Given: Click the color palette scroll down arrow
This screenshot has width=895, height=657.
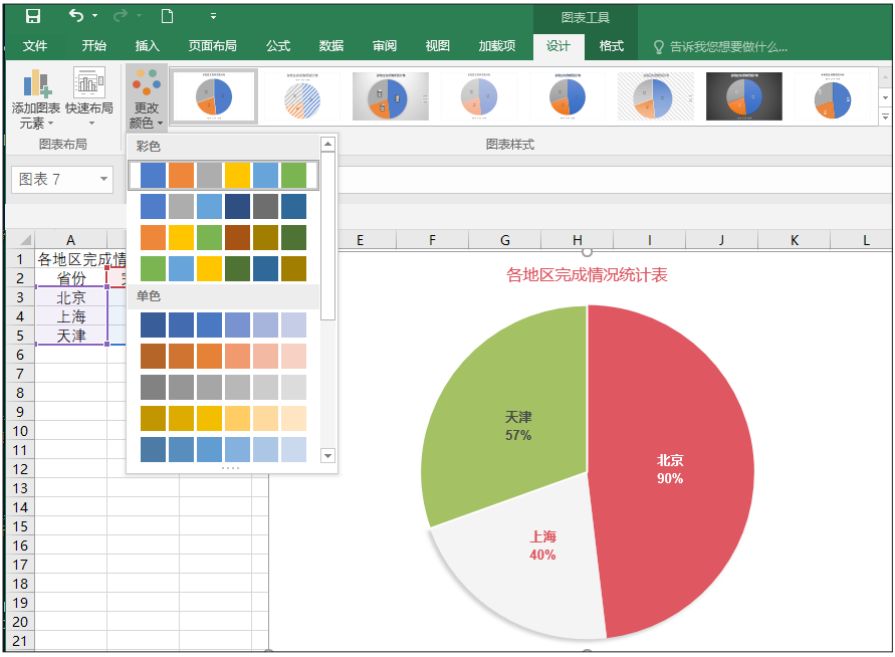Looking at the screenshot, I should [328, 456].
